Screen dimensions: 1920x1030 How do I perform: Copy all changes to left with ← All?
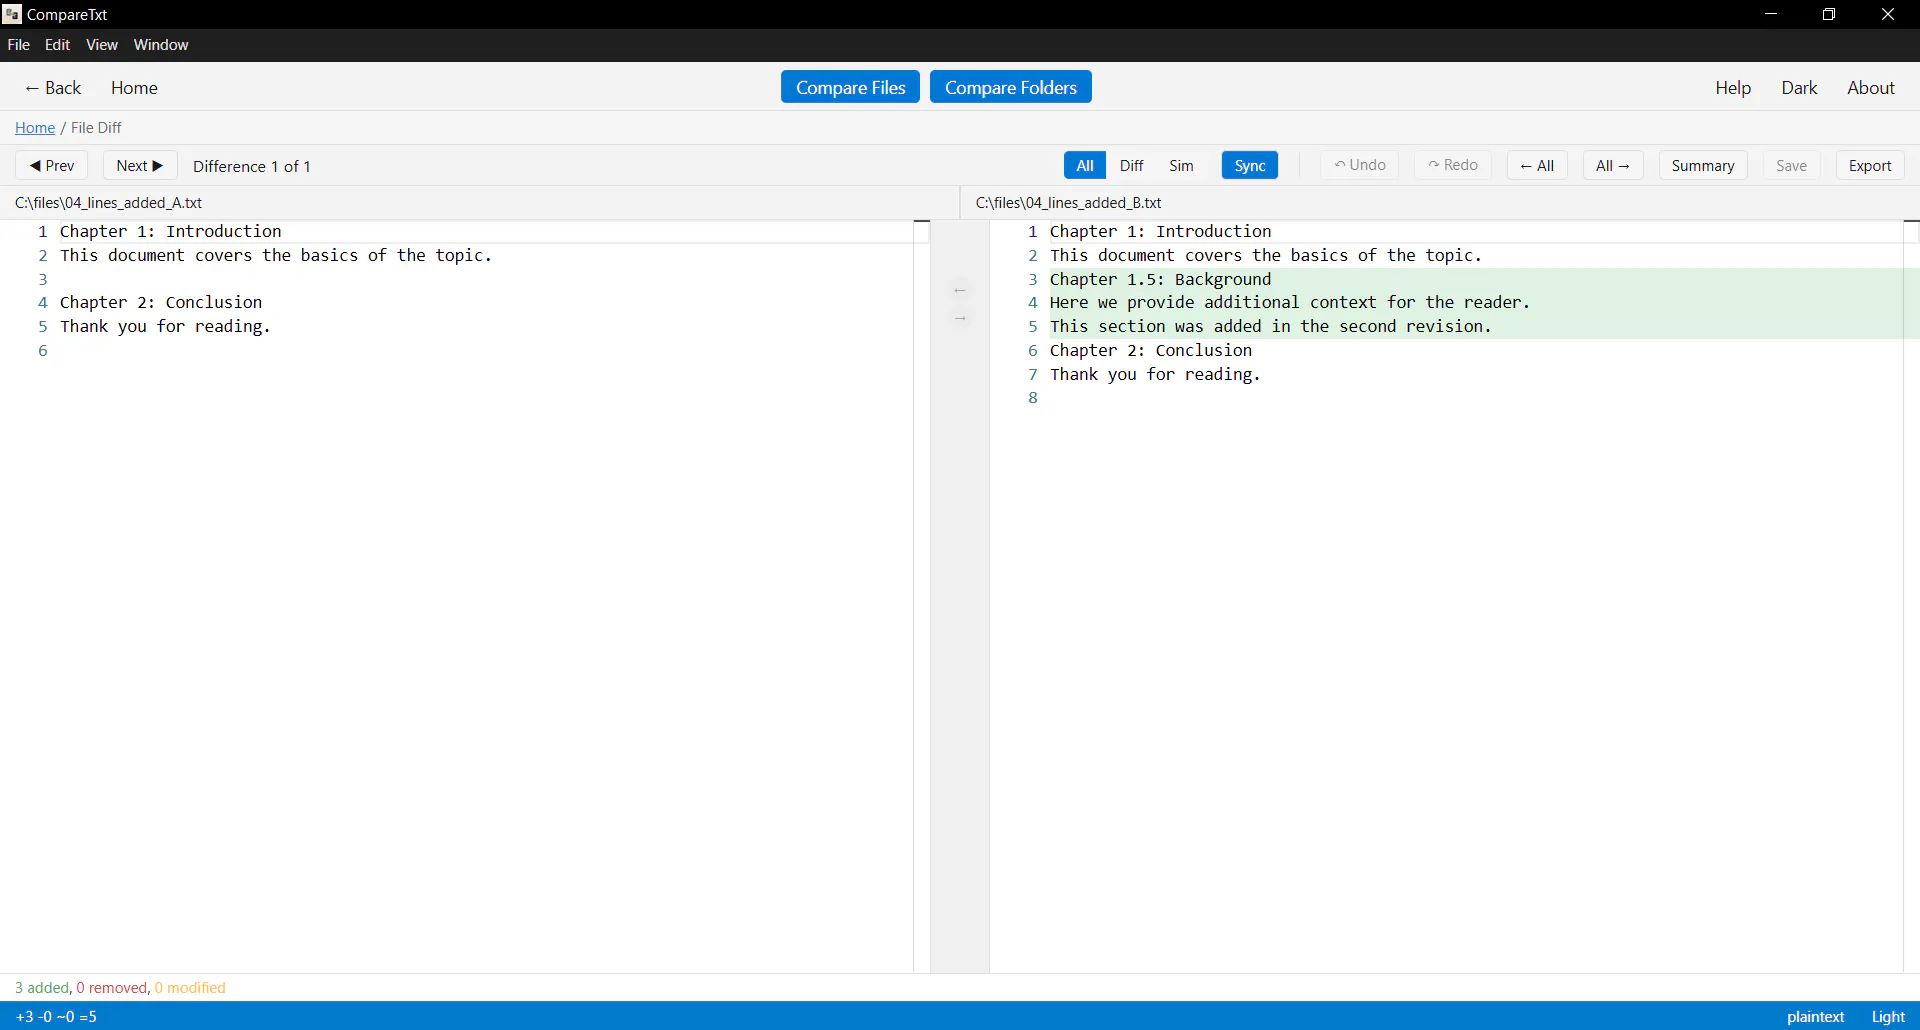coord(1537,166)
